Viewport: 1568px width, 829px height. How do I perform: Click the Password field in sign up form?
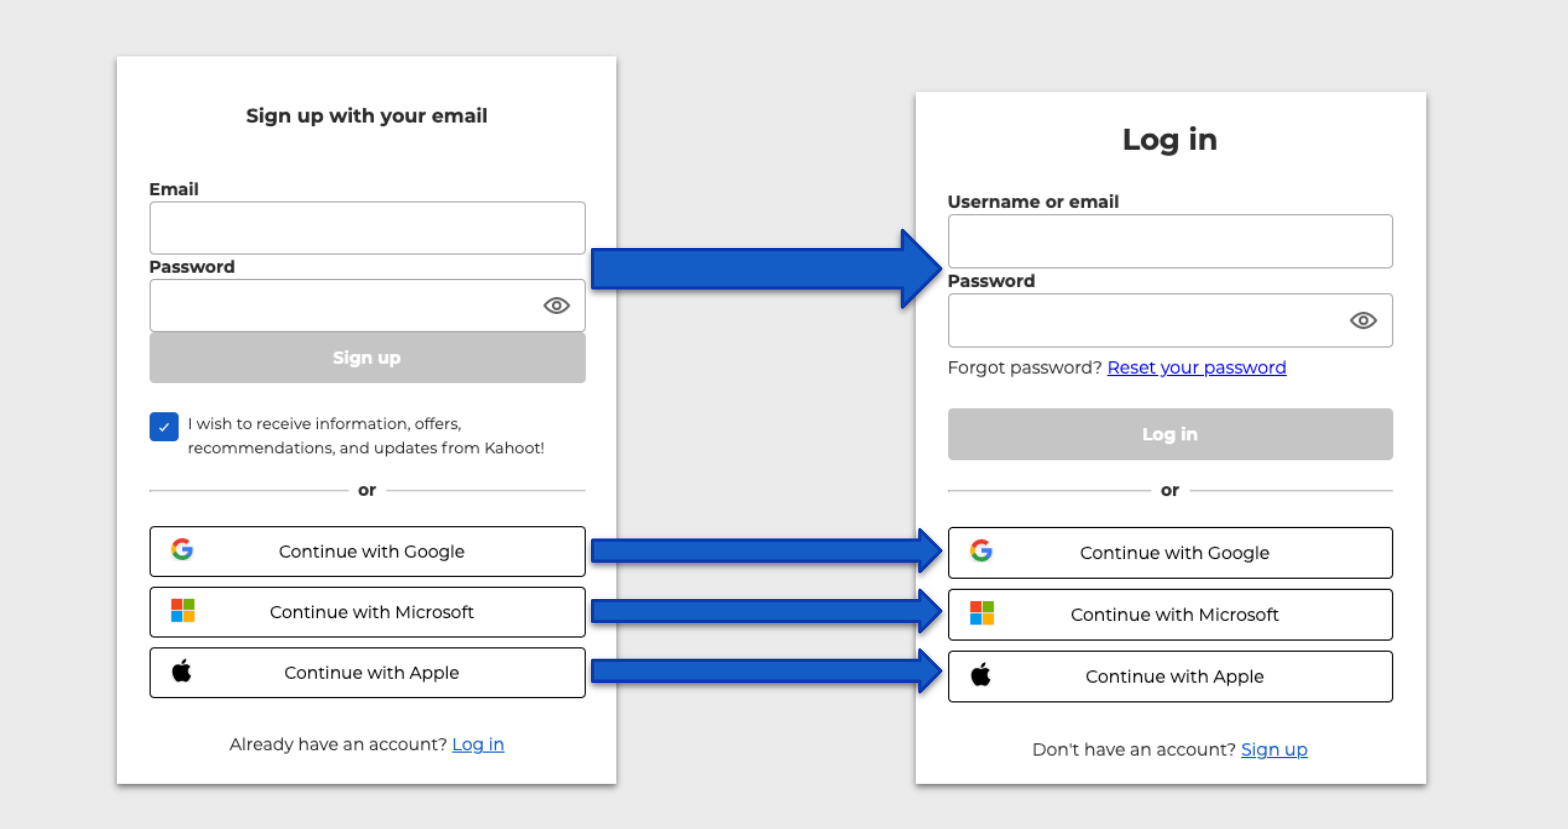[367, 305]
